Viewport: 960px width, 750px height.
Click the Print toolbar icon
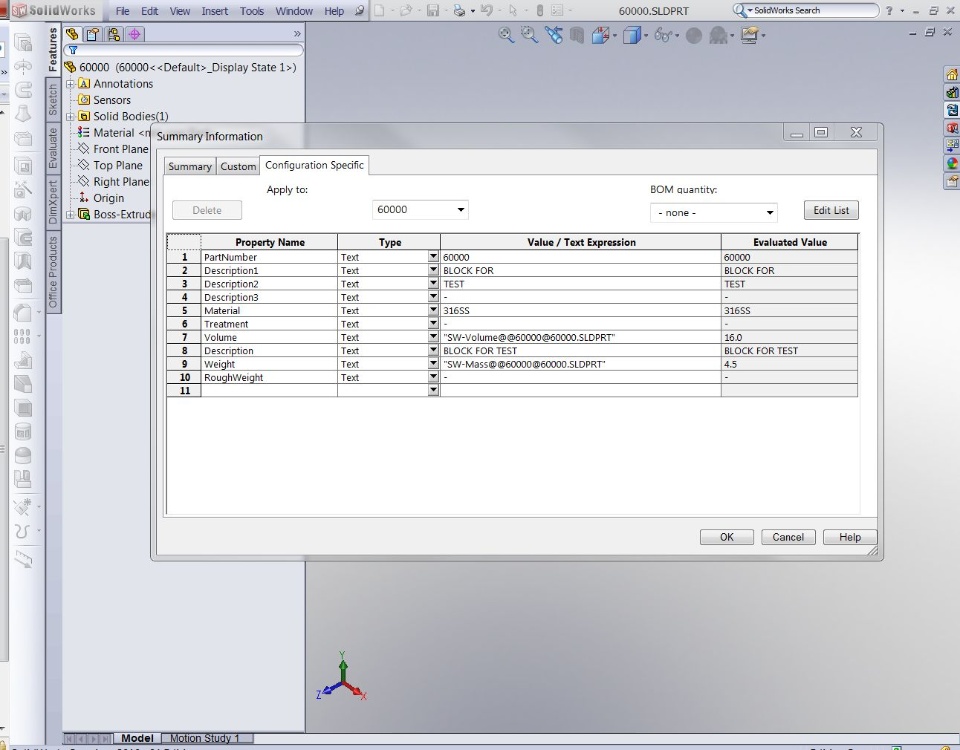point(459,10)
